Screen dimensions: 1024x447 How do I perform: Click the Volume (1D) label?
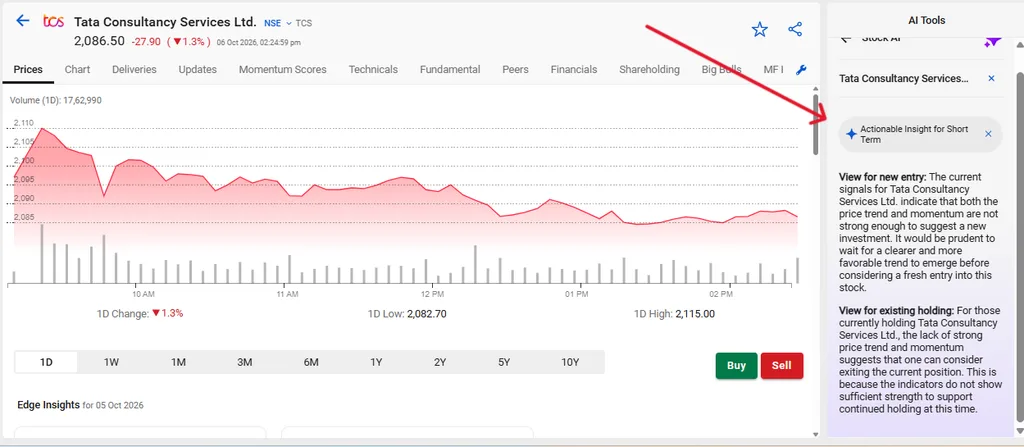56,101
